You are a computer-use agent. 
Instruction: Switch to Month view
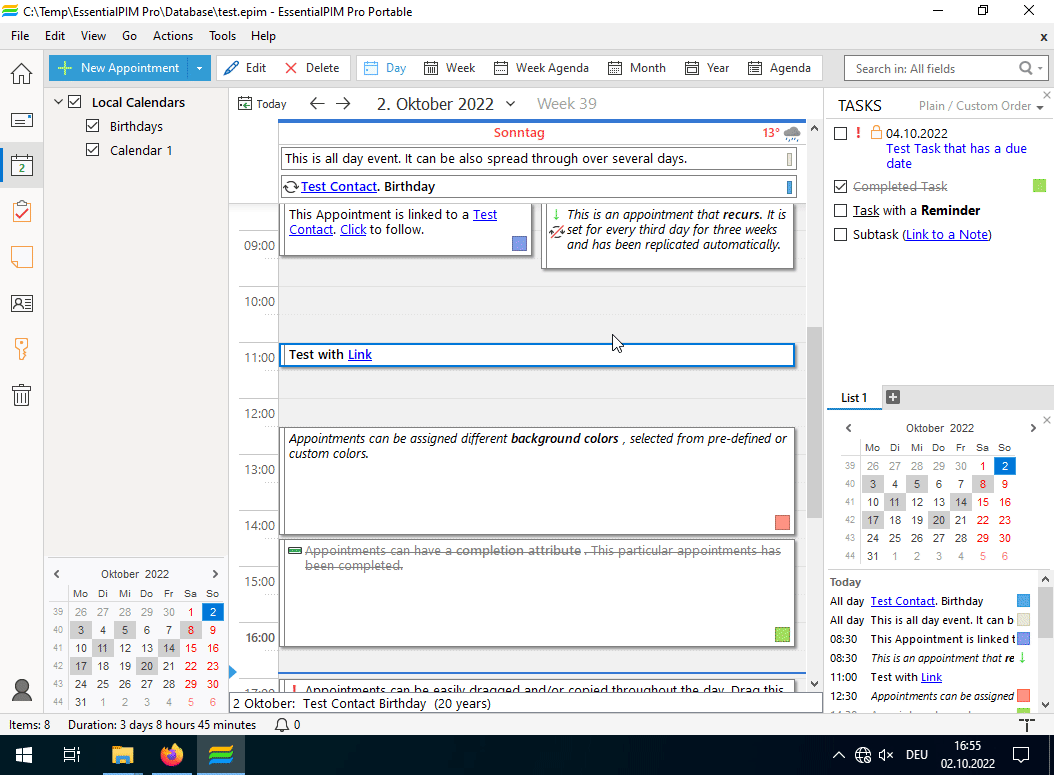pyautogui.click(x=637, y=68)
